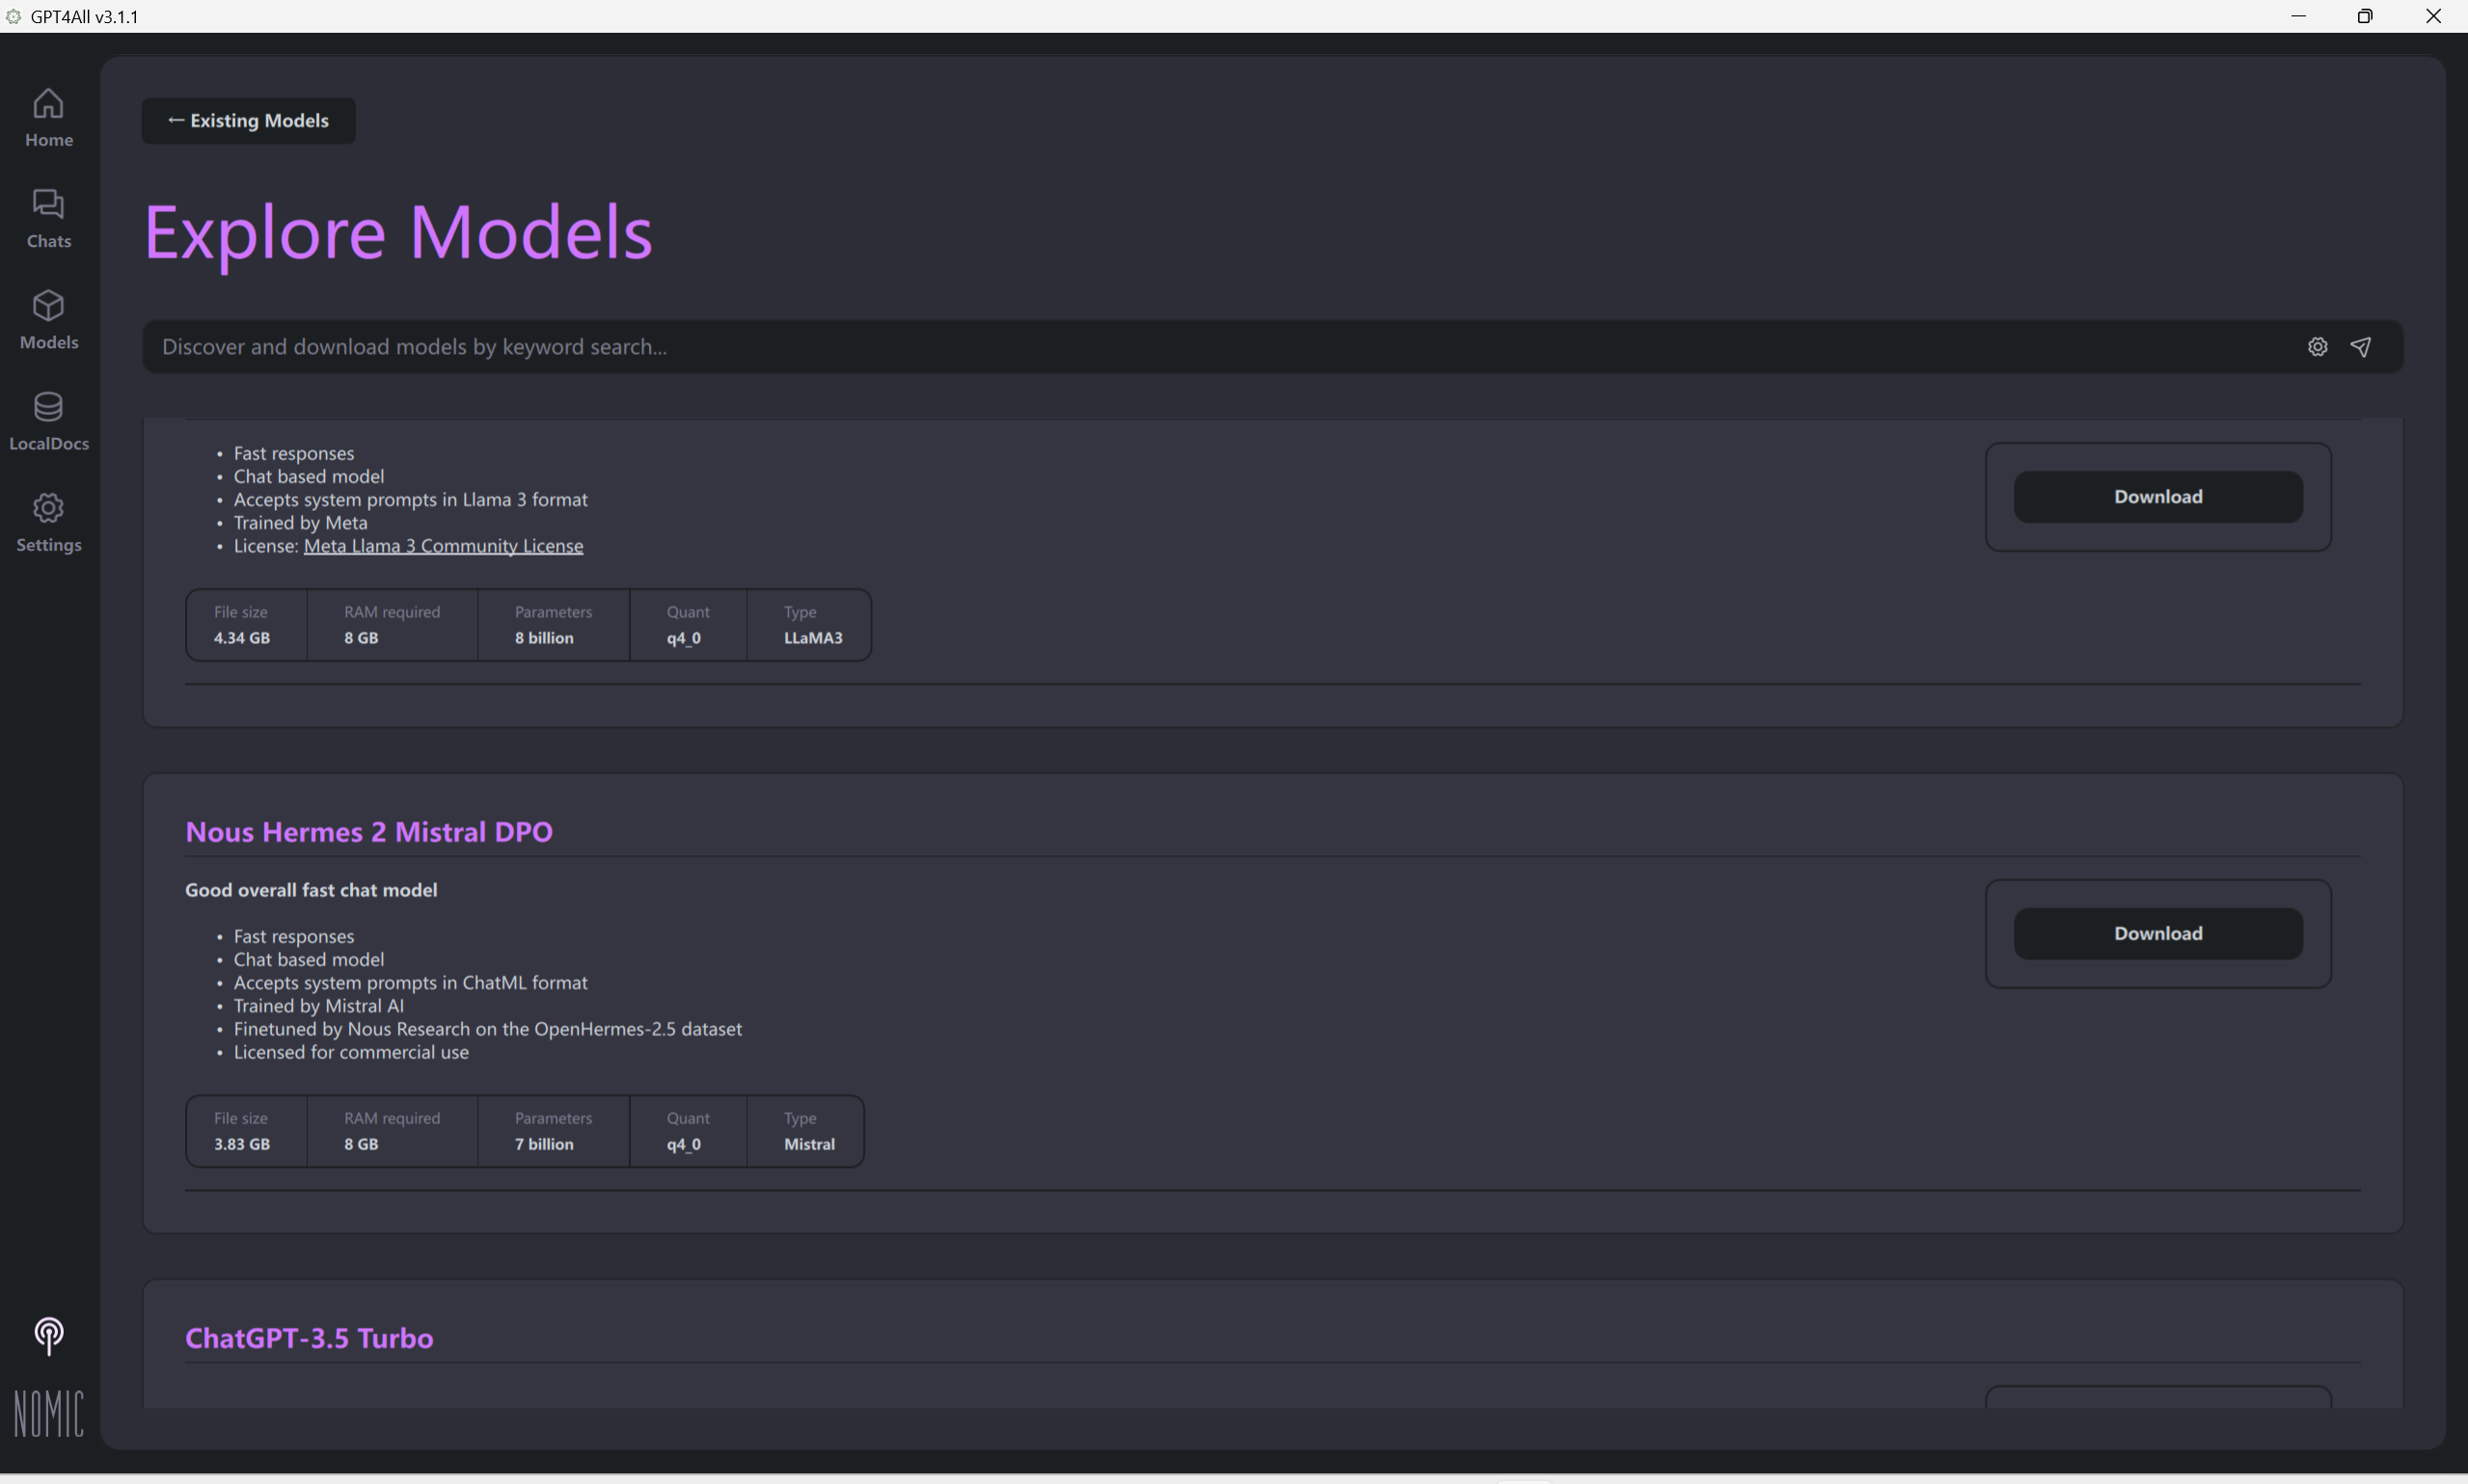Click the ChatGPT-3.5 Turbo heading

309,1338
